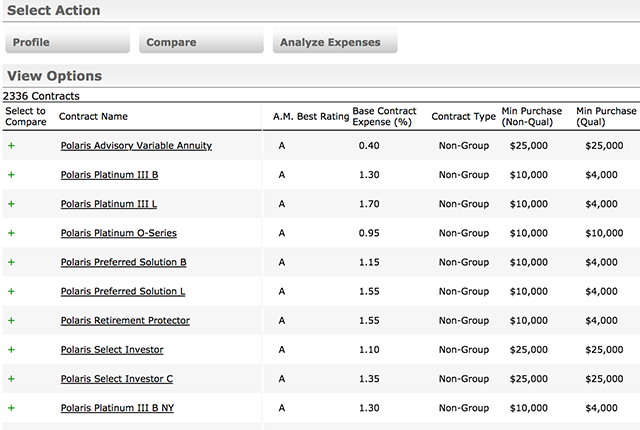Screen dimensions: 640x430
Task: Select plus icon for Polaris Retirement Protector
Action: tap(12, 321)
